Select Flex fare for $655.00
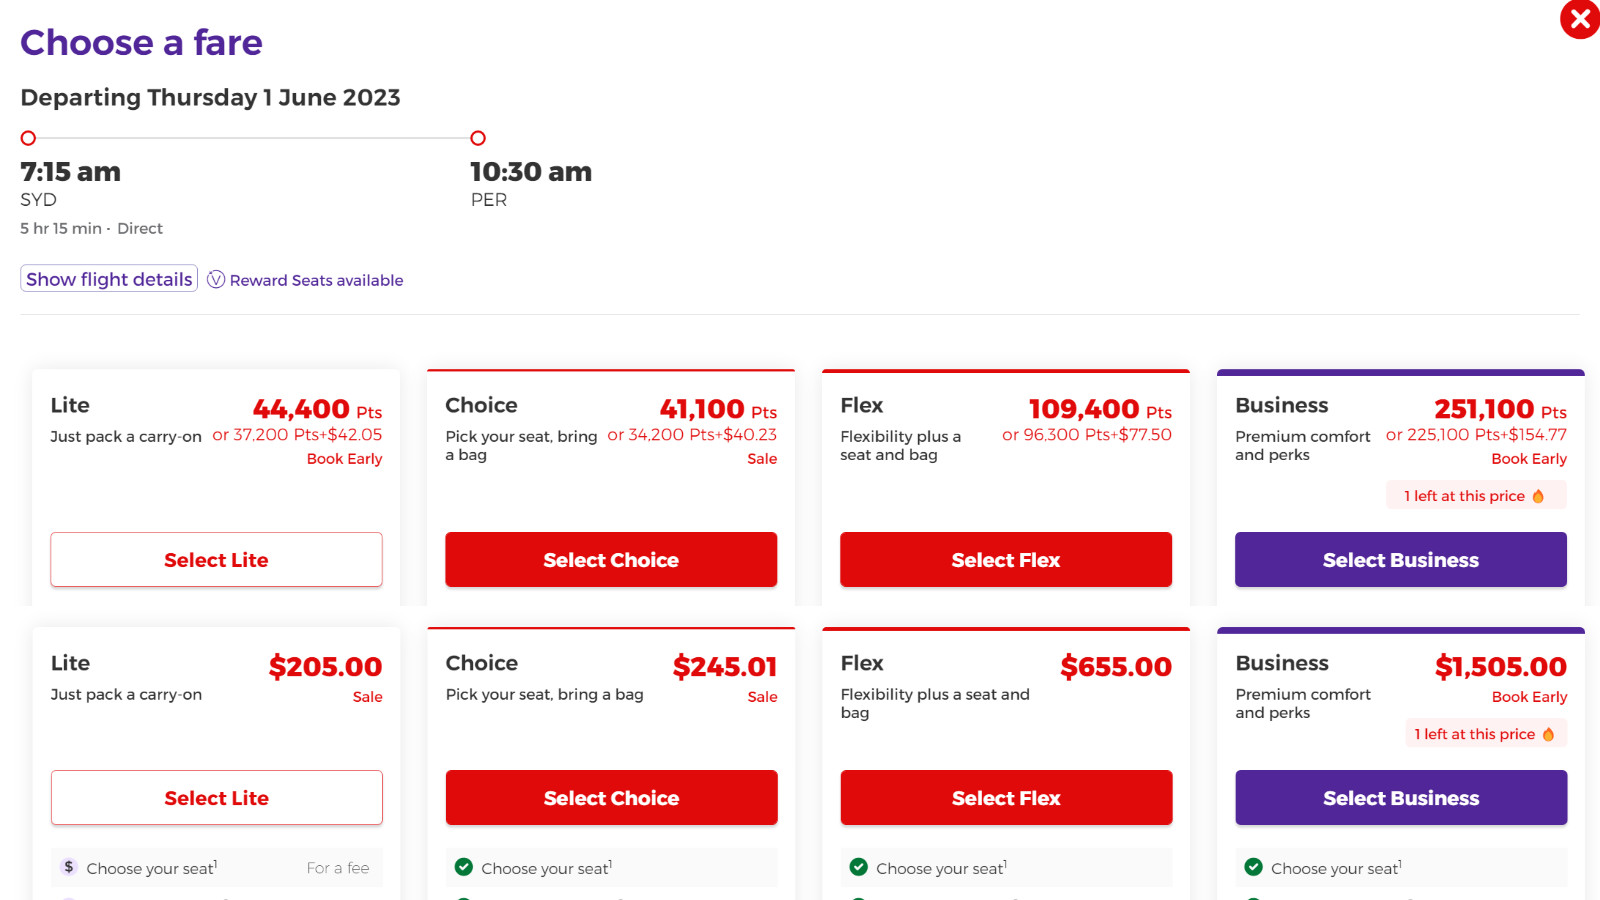The height and width of the screenshot is (900, 1600). point(1006,798)
